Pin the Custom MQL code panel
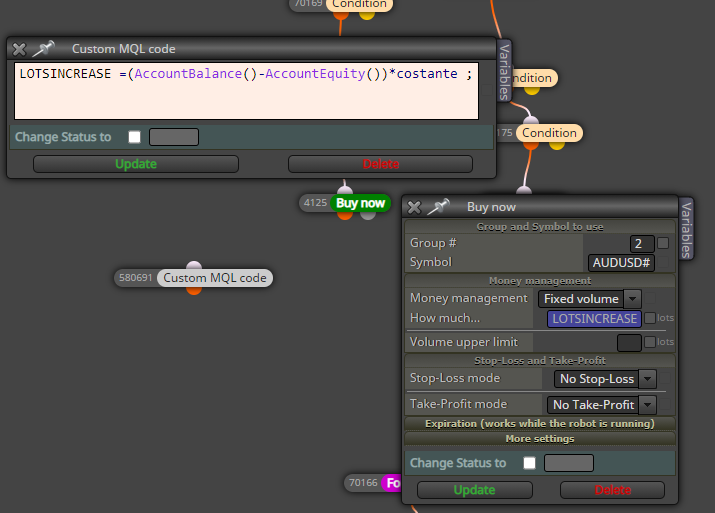 click(44, 48)
